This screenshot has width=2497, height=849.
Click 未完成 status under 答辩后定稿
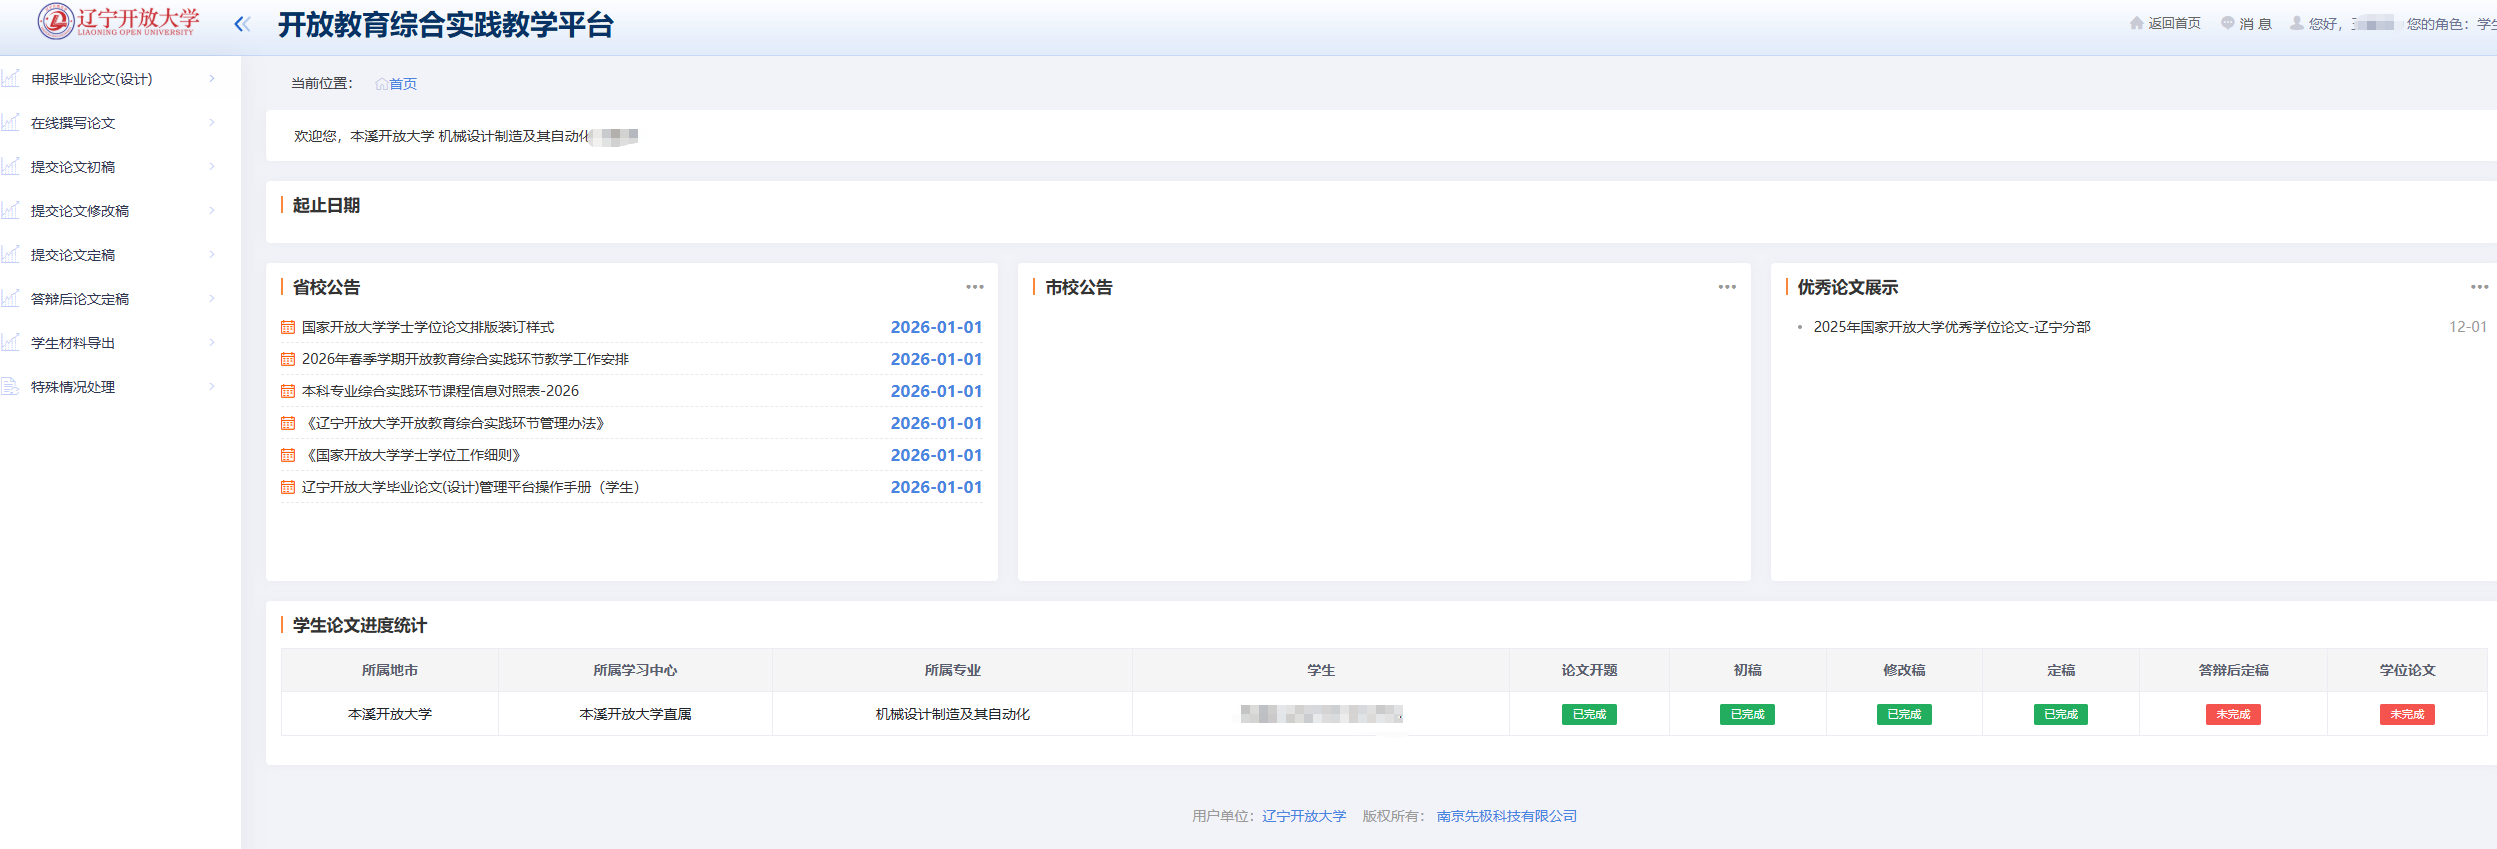[2233, 714]
